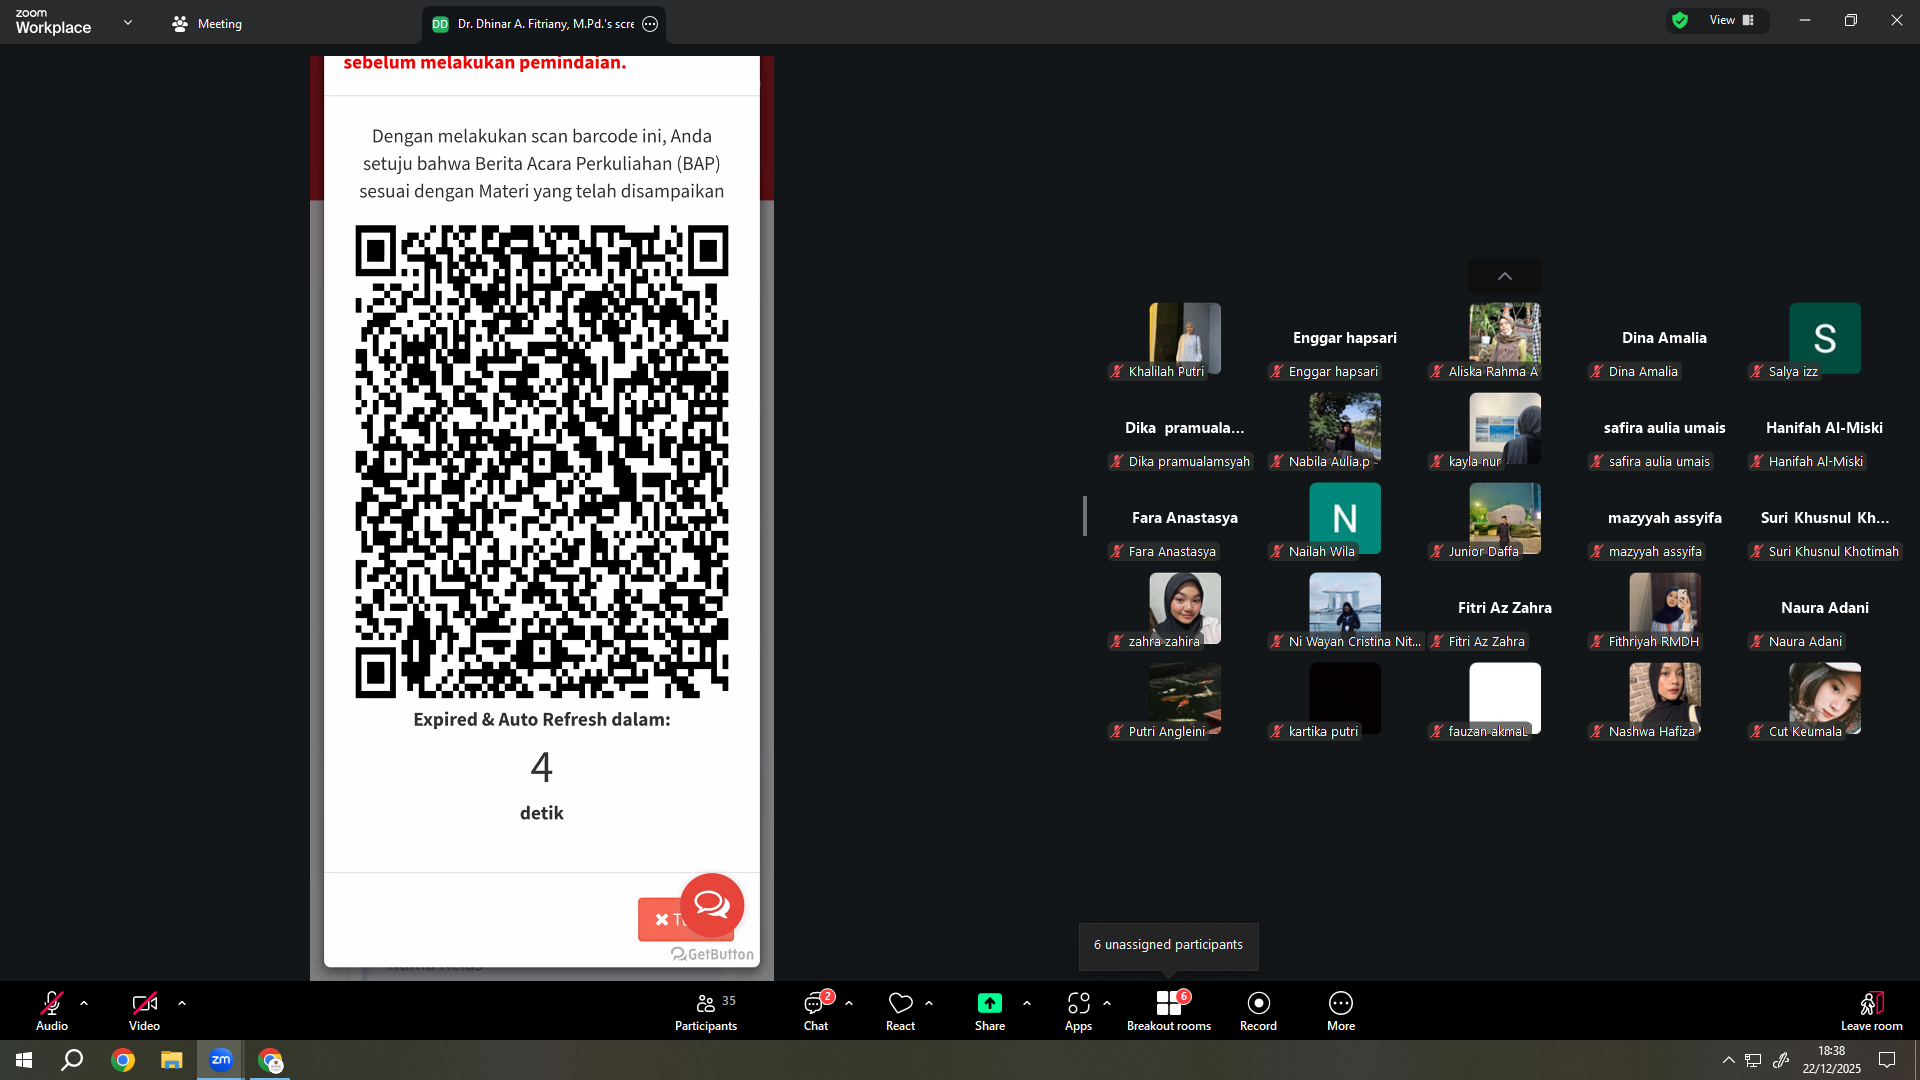Start camera with the Video button
The image size is (1920, 1080).
click(x=144, y=1010)
